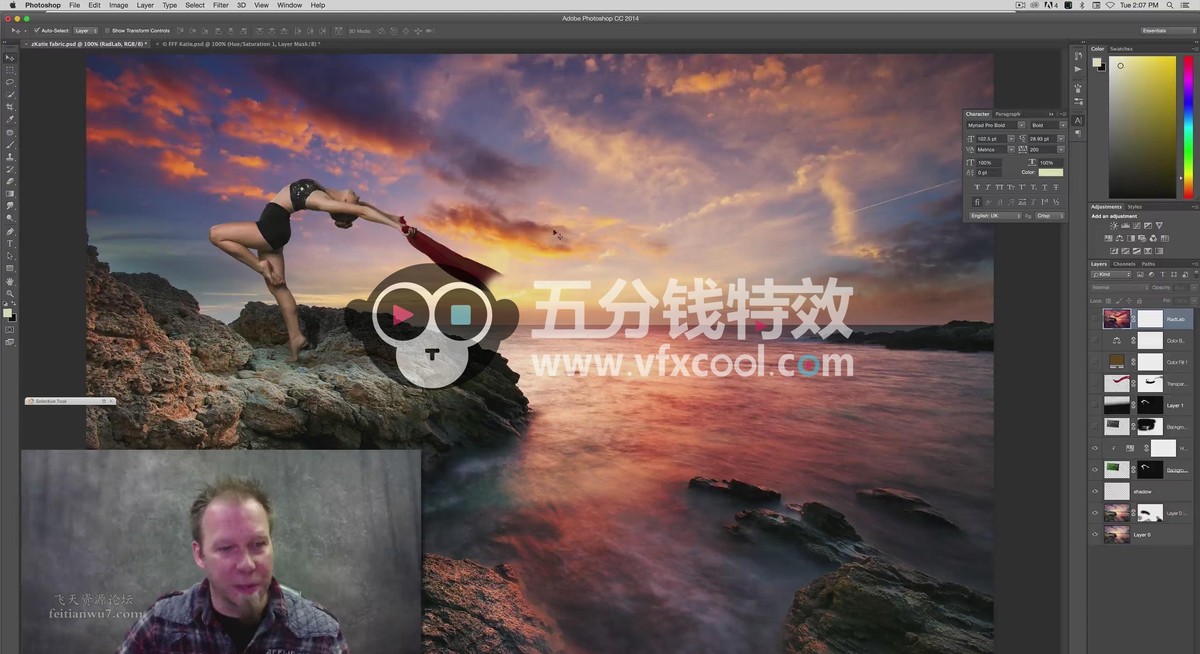Select the Rectangular Marquee tool

pyautogui.click(x=10, y=70)
